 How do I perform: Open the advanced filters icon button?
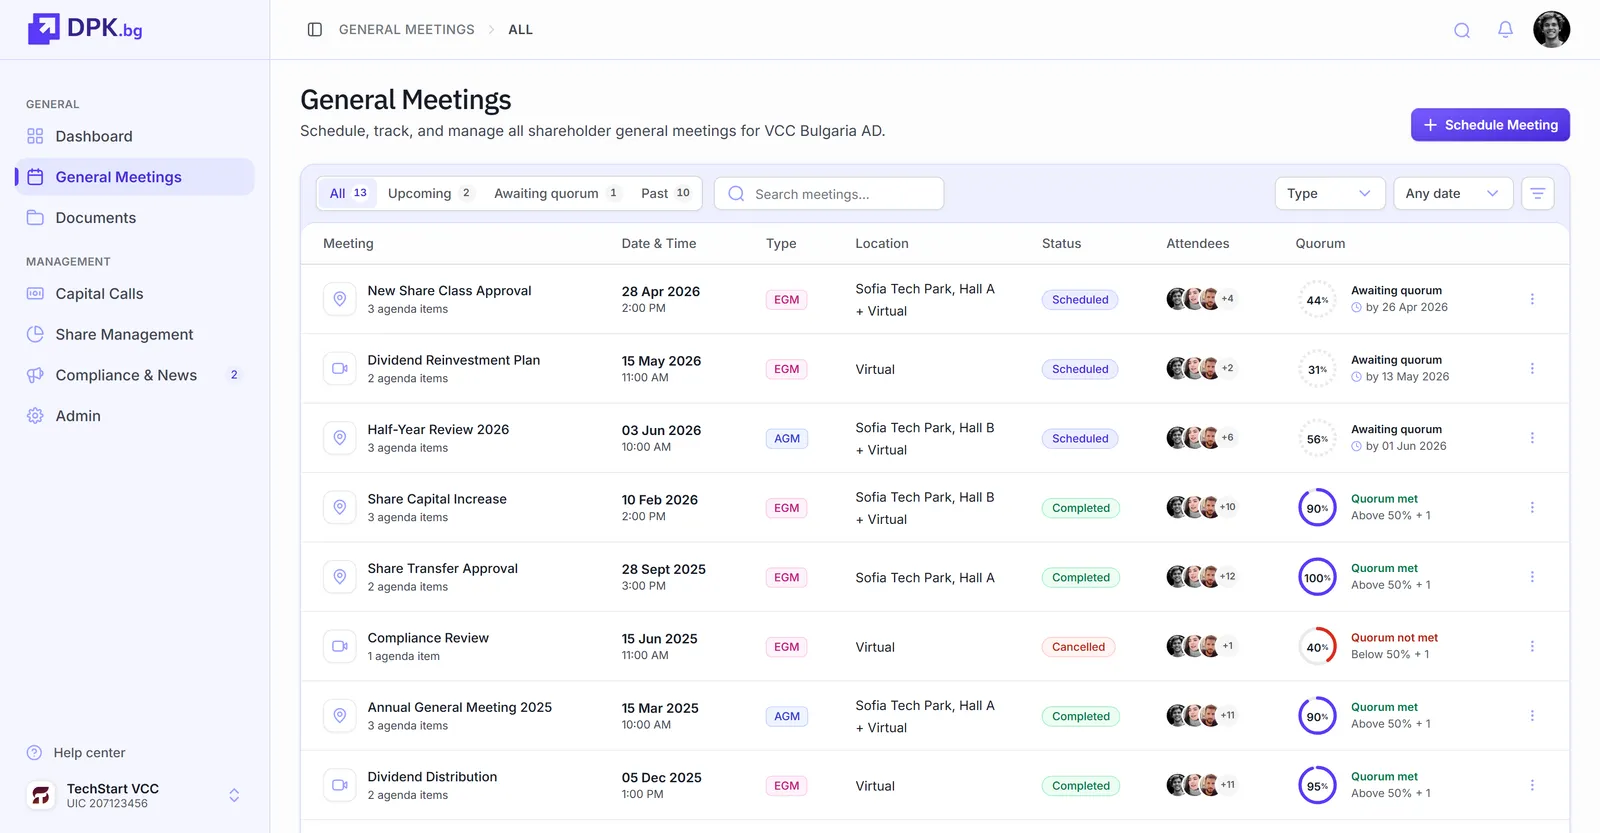click(x=1538, y=194)
